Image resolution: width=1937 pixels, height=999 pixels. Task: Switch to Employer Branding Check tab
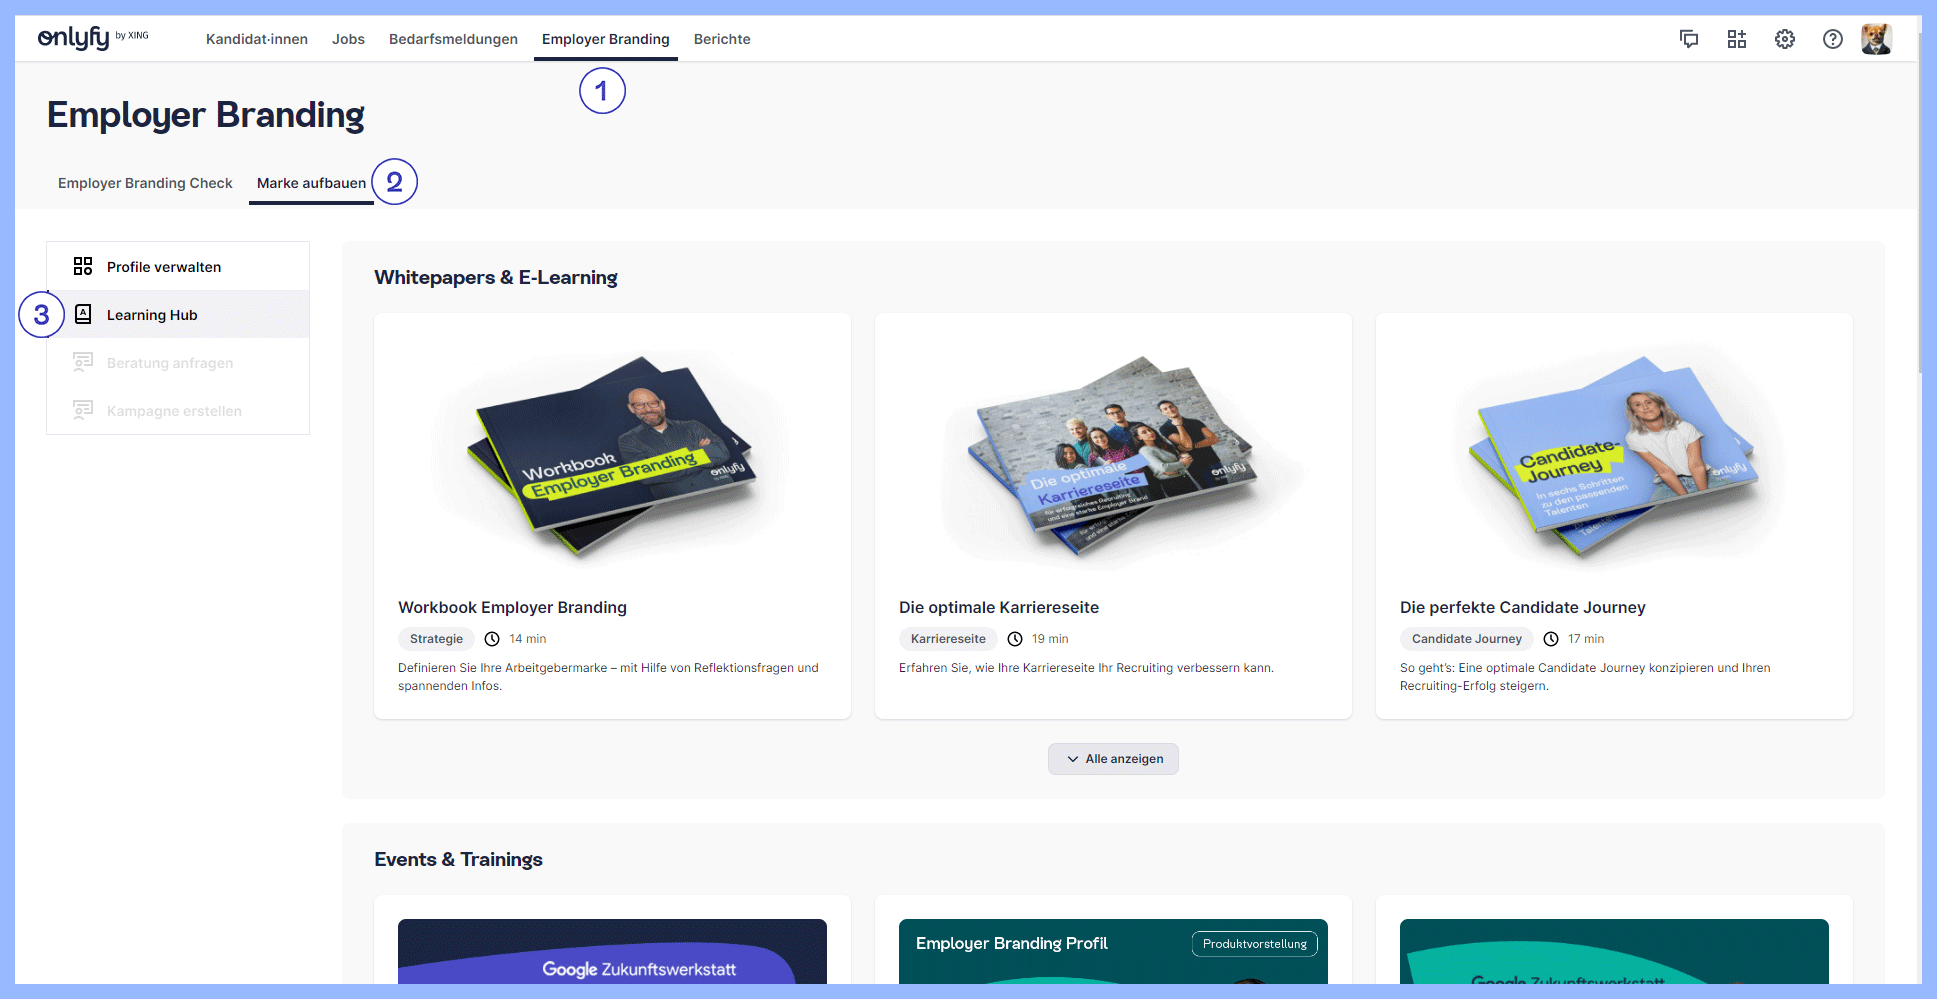tap(145, 183)
